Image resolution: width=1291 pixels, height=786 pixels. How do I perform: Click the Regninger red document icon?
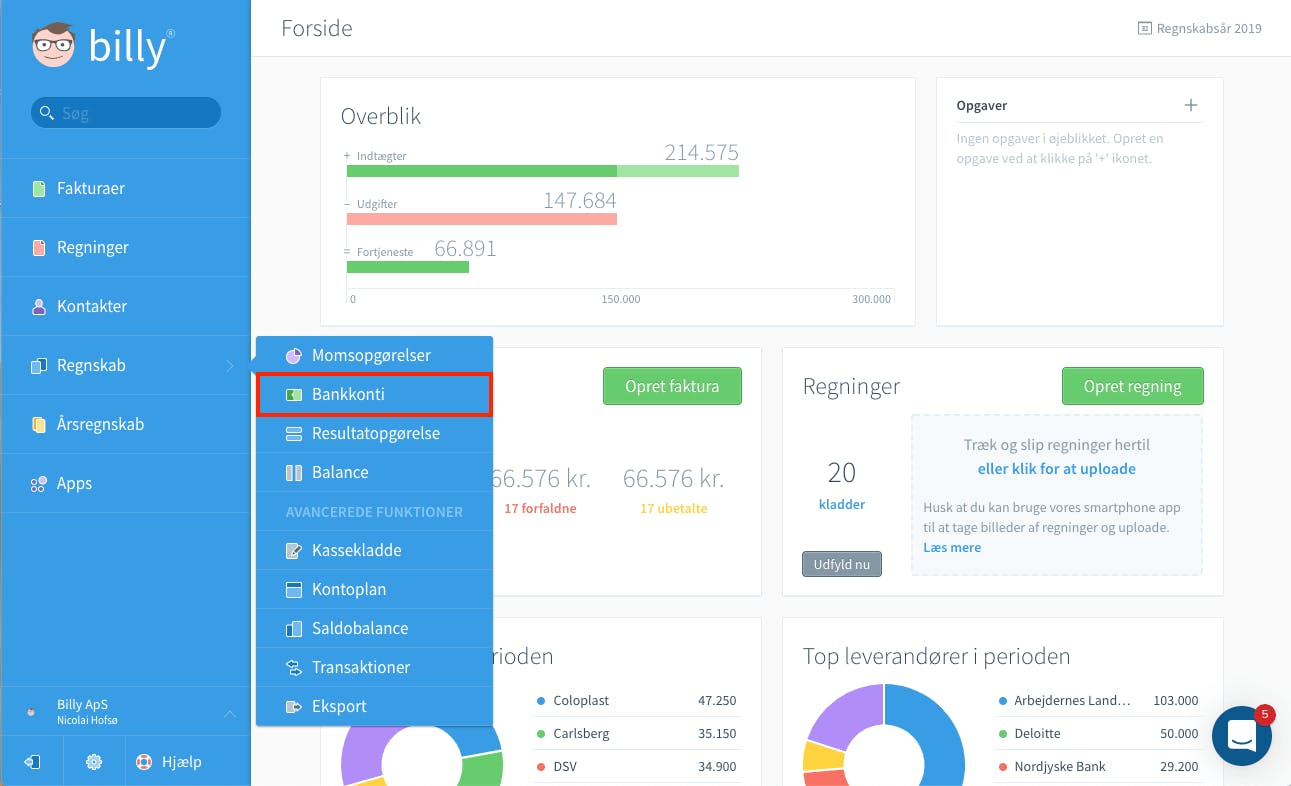coord(39,247)
